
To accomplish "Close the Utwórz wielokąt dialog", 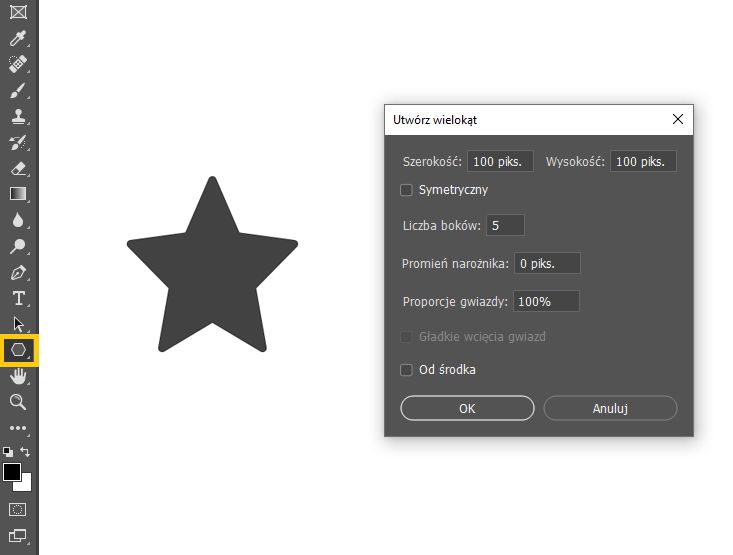I will (678, 119).
